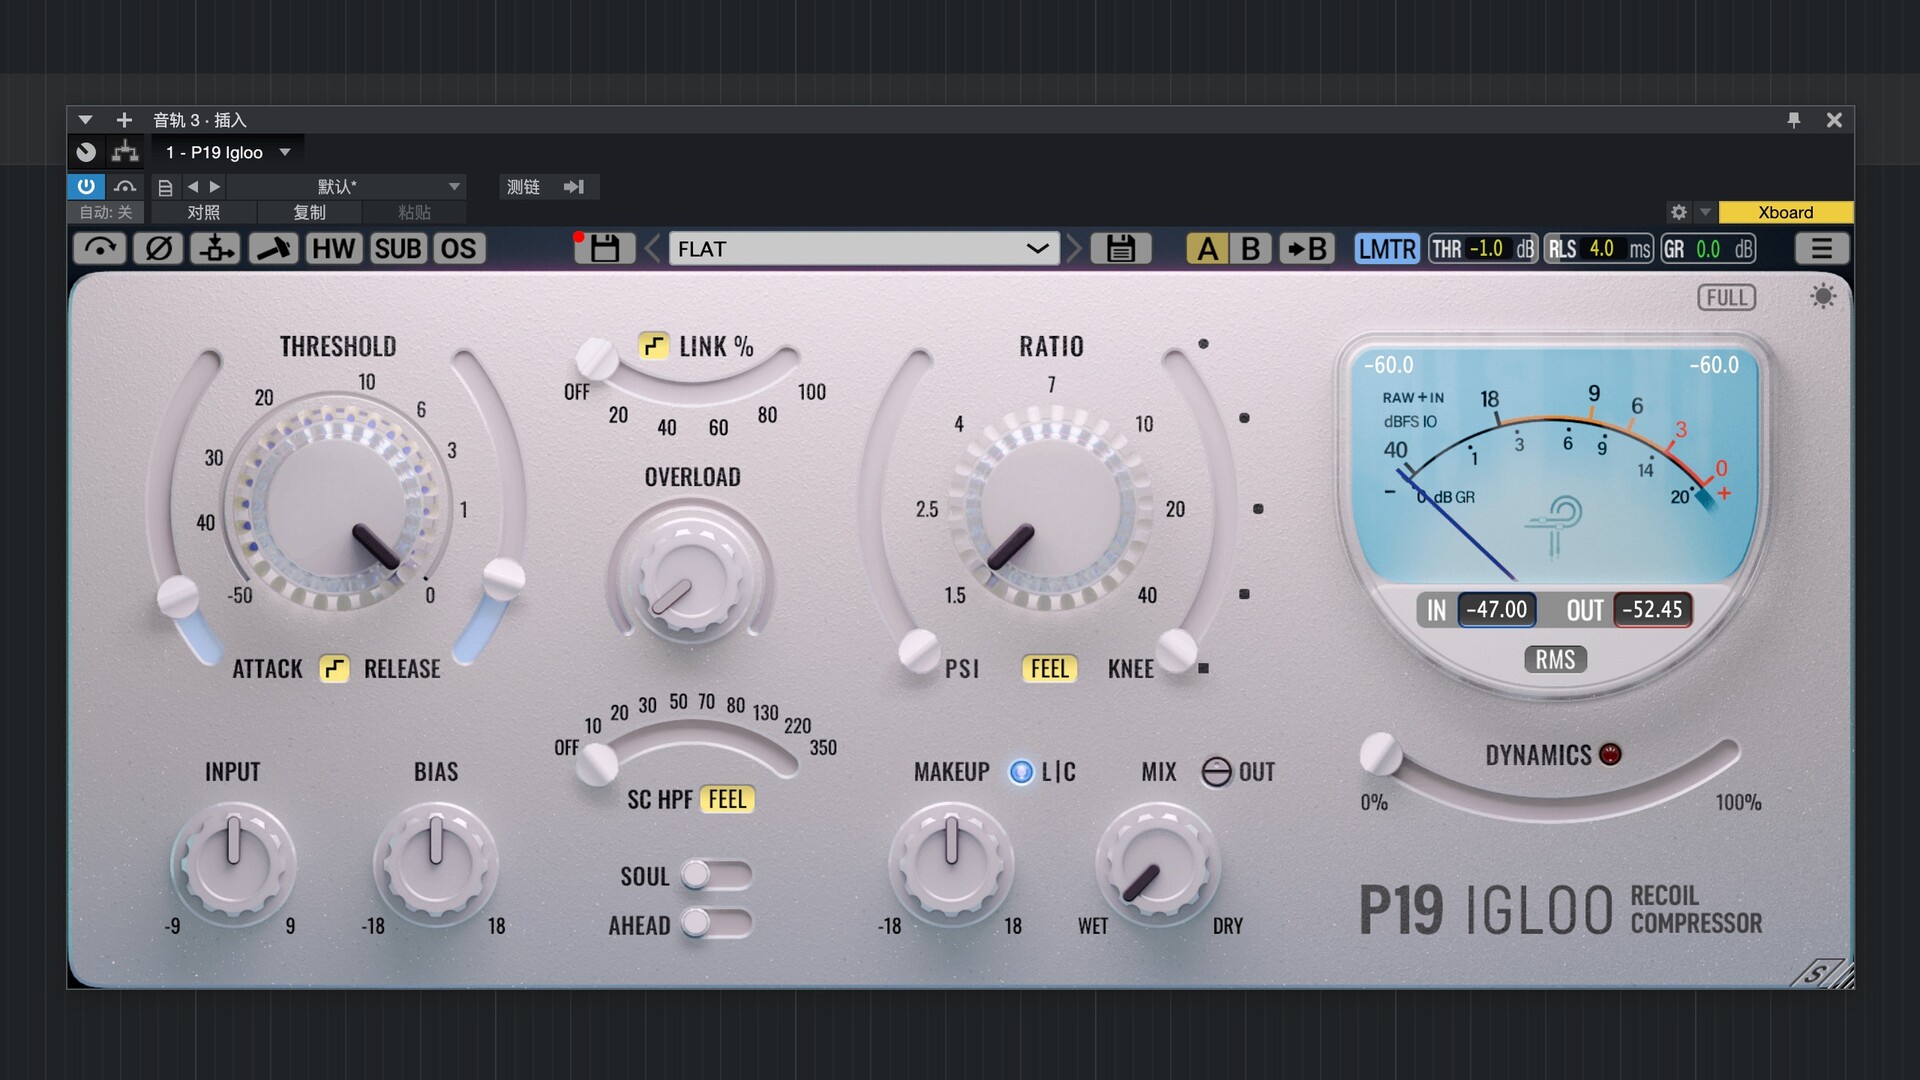Image resolution: width=1920 pixels, height=1080 pixels.
Task: Click the plus icon in the window title bar
Action: (x=124, y=120)
